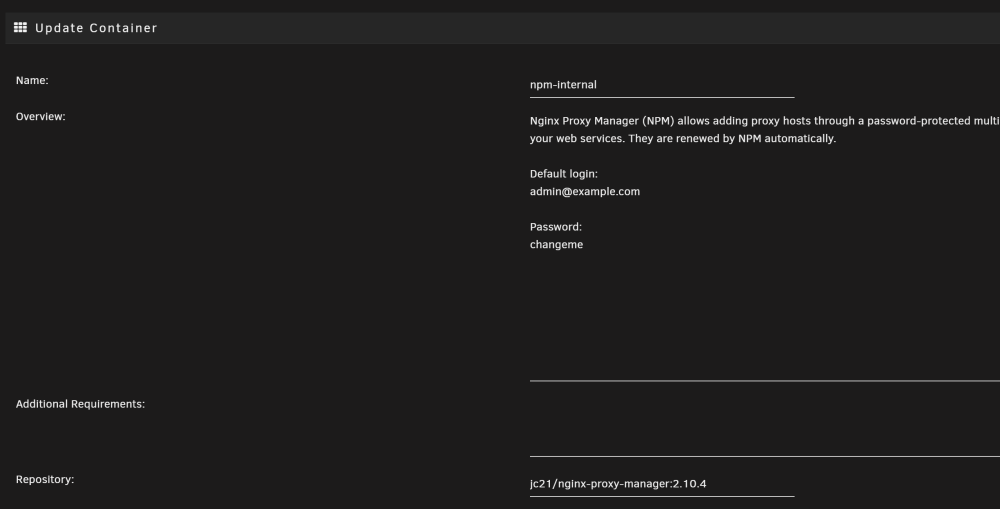Screen dimensions: 1000x509
Task: Click the 'changeme' password text
Action: coord(556,245)
